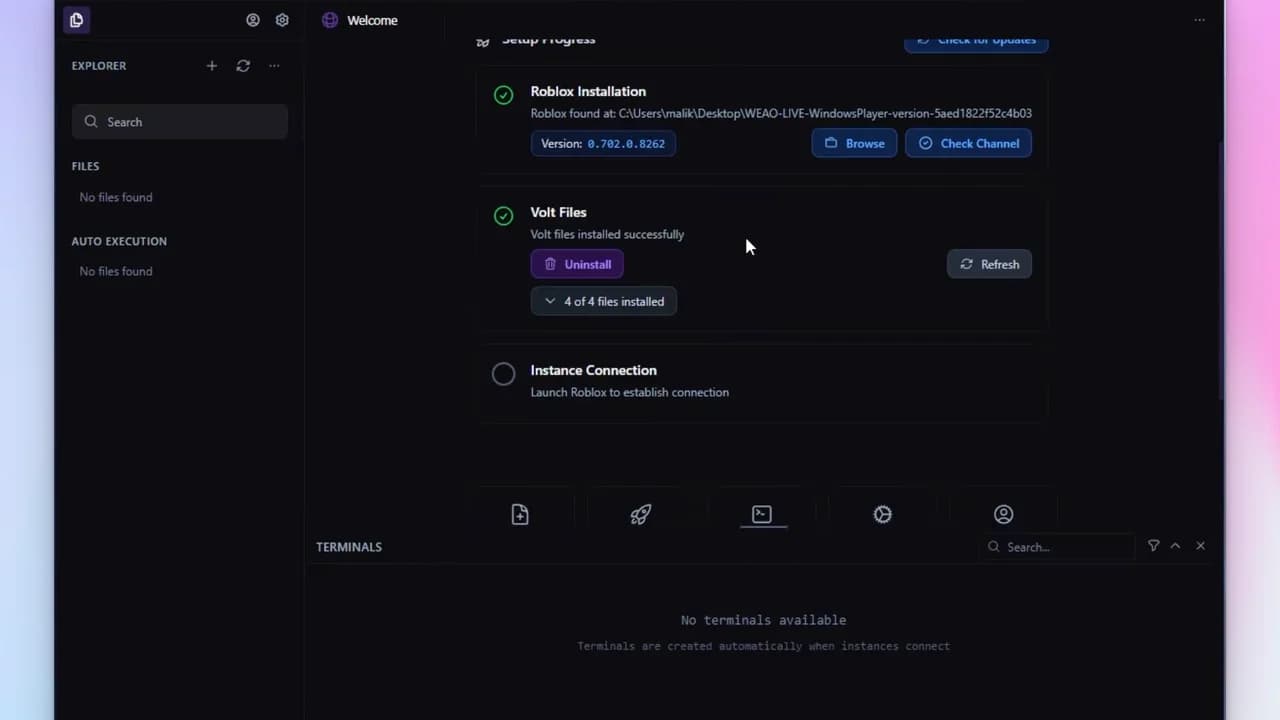
Task: Click the TERMINALS panel title
Action: [349, 547]
